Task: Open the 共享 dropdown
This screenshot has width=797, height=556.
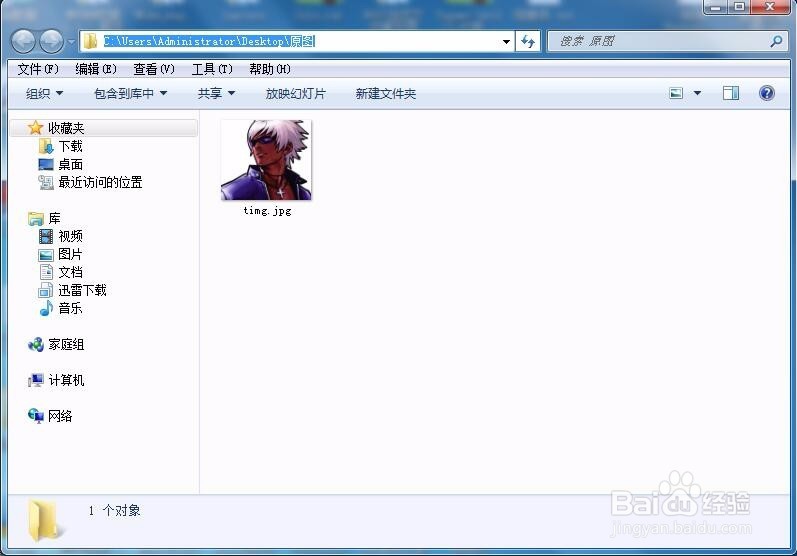Action: [217, 94]
